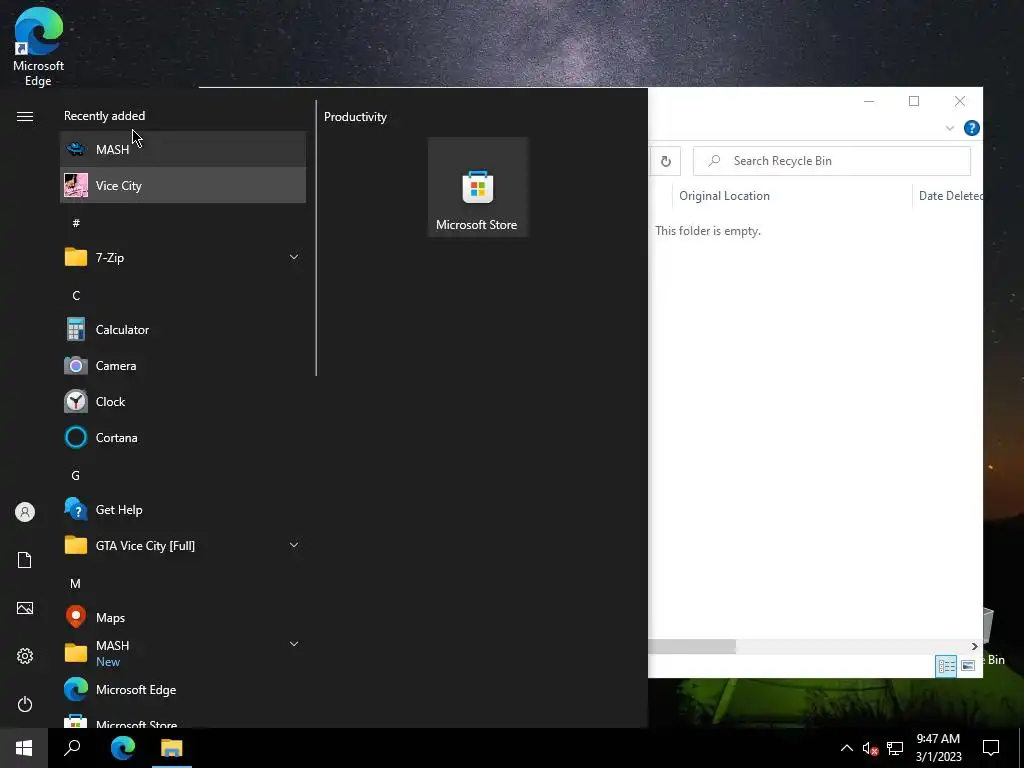Screen dimensions: 1024x768
Task: Expand the ribbon chevron in Recycle Bin window
Action: [x=950, y=128]
